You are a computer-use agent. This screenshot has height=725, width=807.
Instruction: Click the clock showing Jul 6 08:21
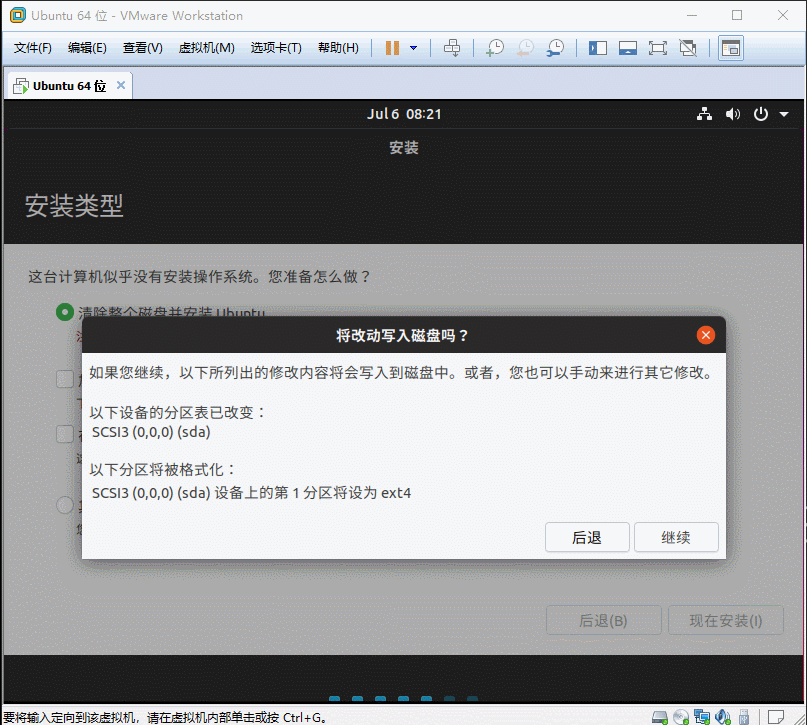pos(404,114)
